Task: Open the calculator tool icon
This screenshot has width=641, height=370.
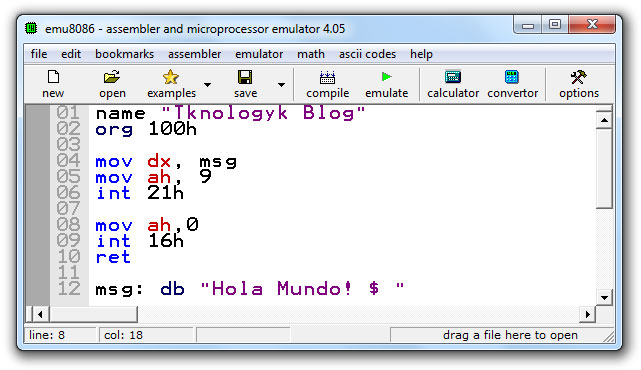Action: tap(453, 77)
